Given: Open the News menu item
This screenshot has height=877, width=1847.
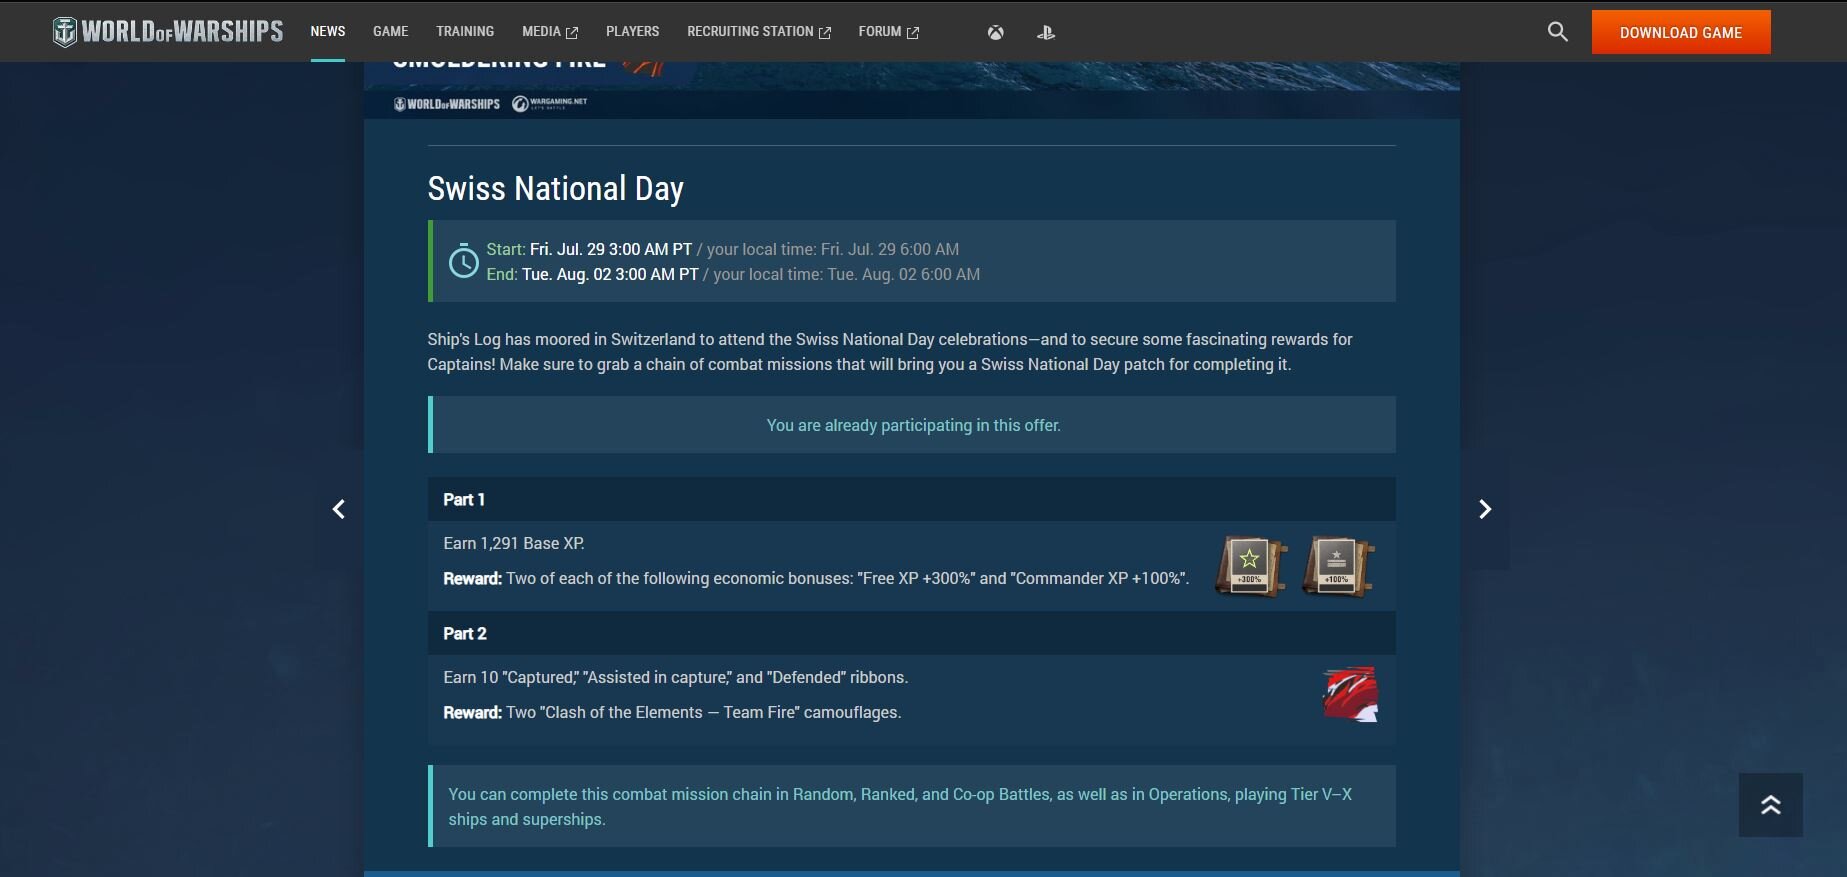Looking at the screenshot, I should coord(327,32).
